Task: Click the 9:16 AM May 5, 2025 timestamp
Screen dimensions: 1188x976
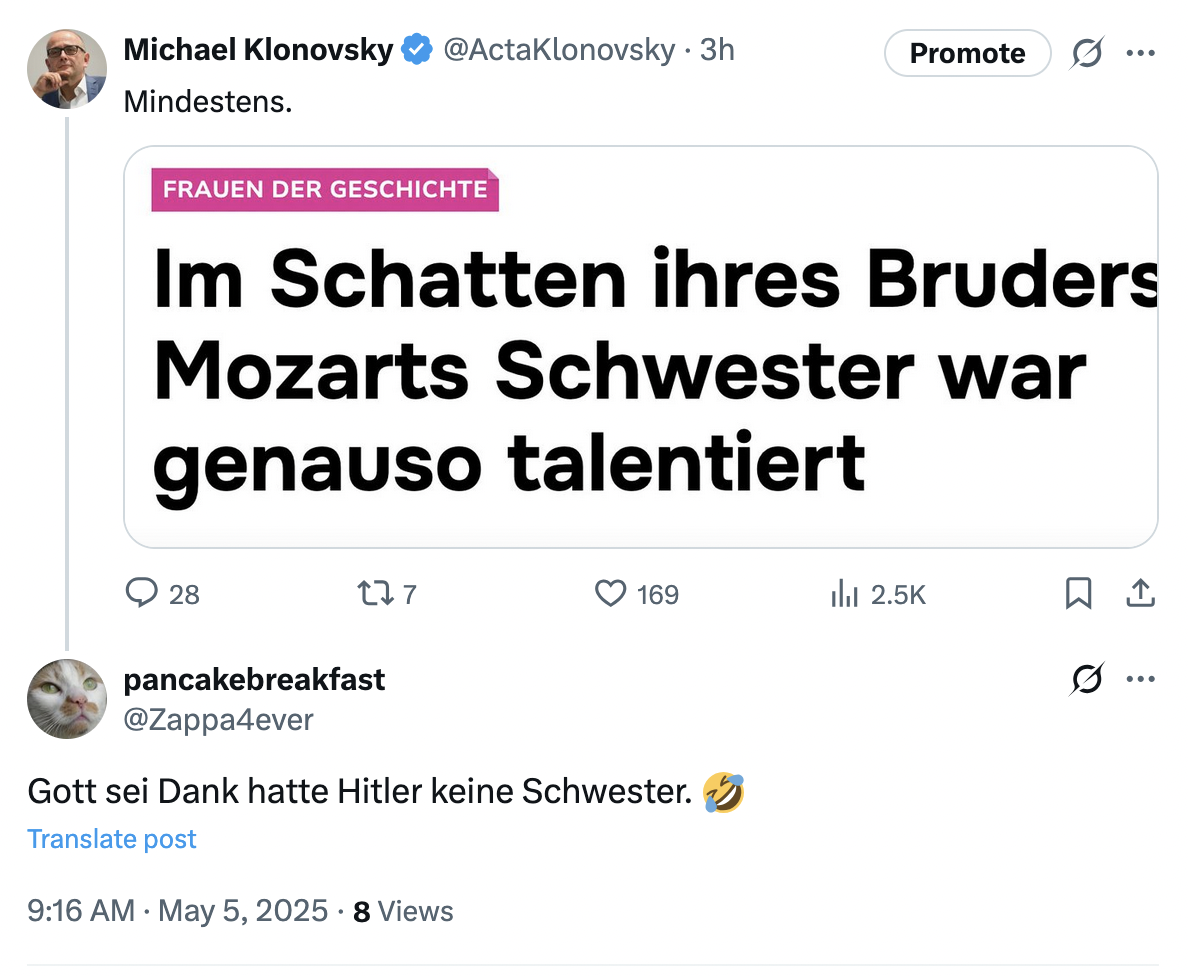Action: (178, 911)
